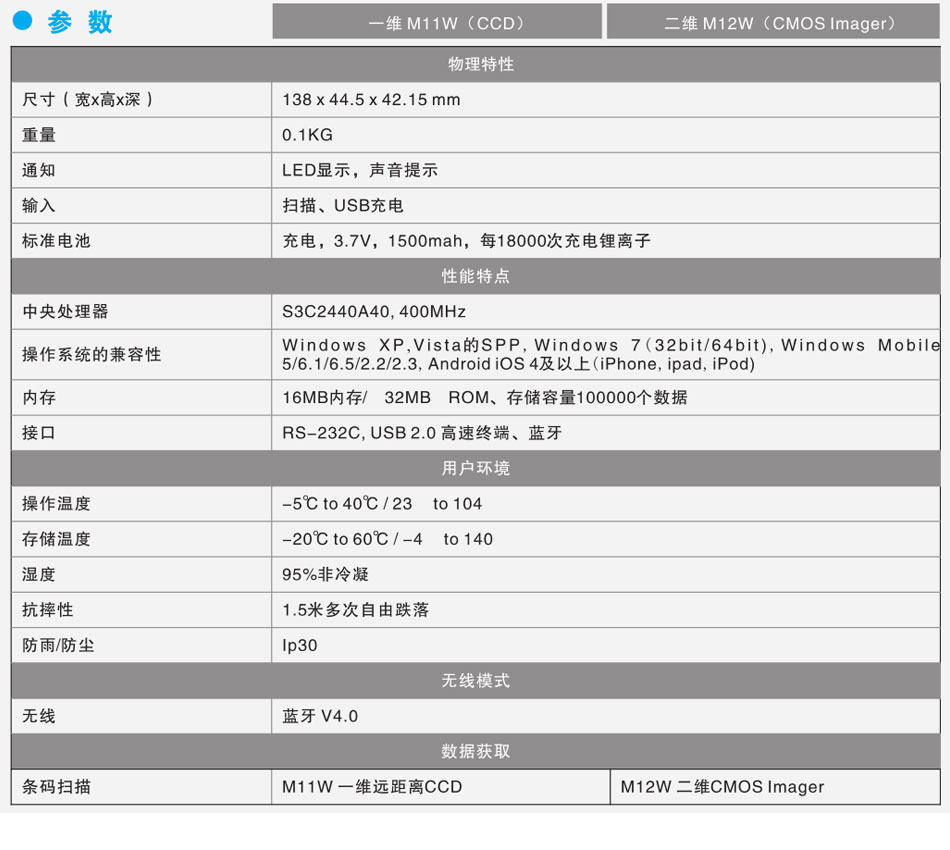The height and width of the screenshot is (850, 950).
Task: Click the blue circle bullet beside 参数
Action: coord(24,21)
